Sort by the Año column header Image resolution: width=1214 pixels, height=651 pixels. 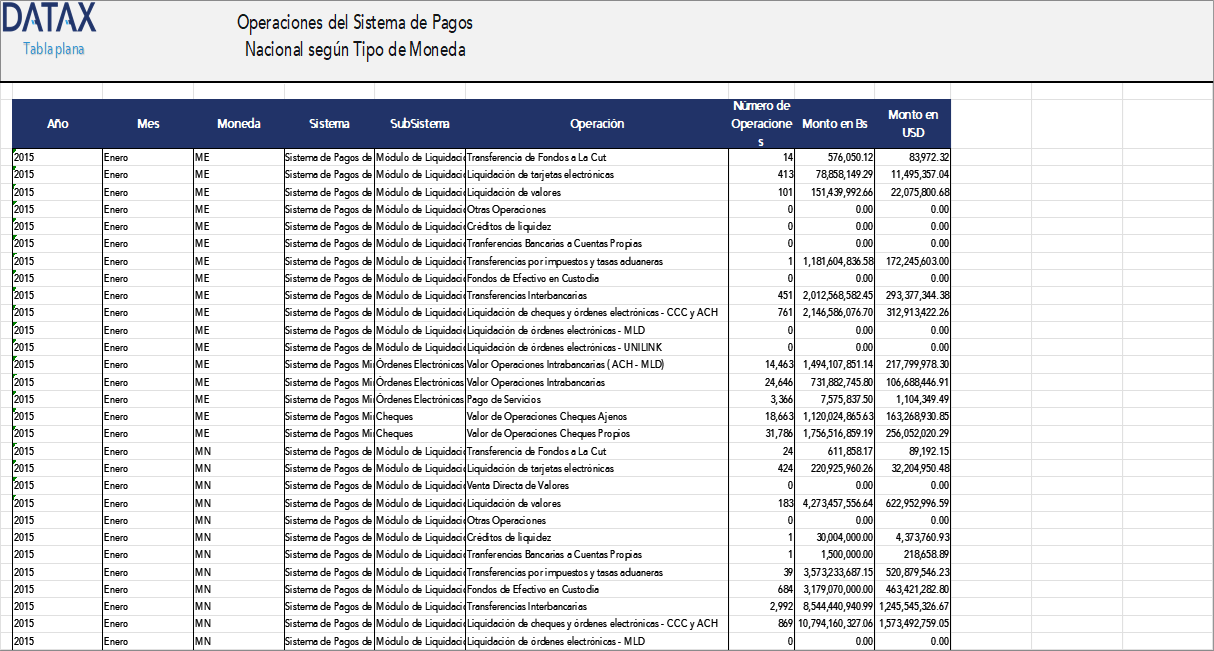(x=57, y=123)
